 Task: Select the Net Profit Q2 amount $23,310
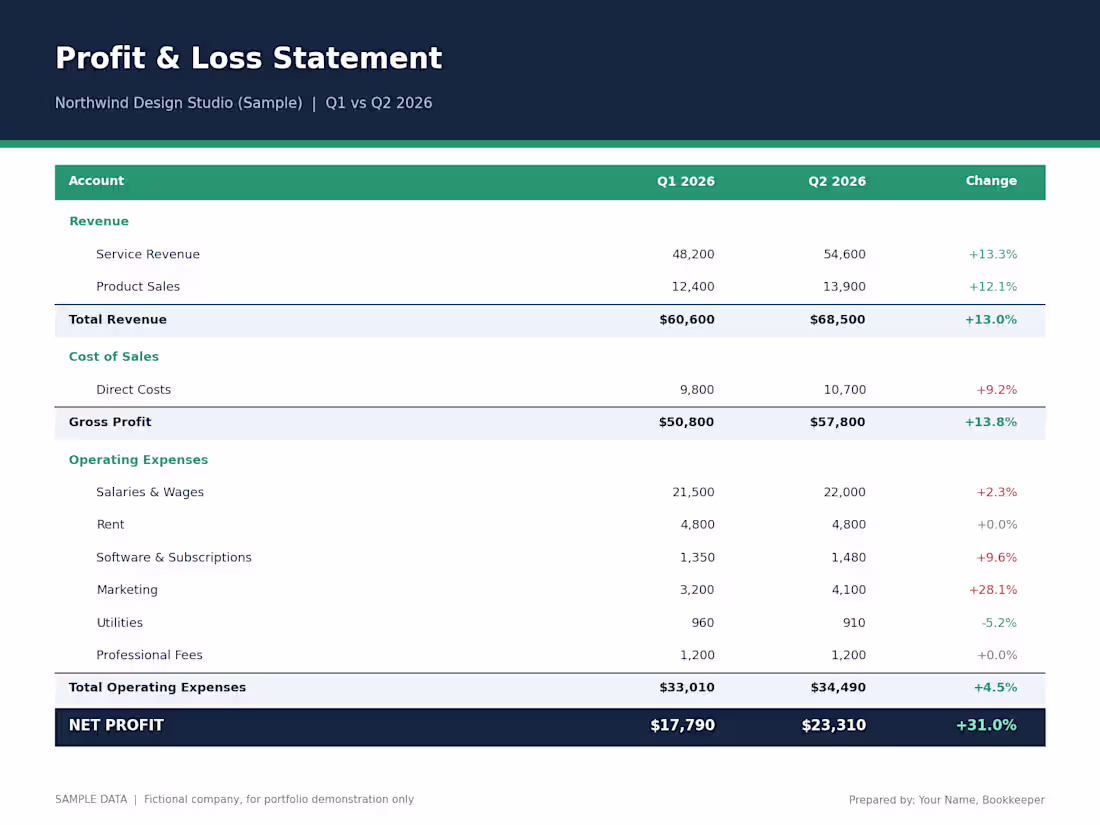coord(833,725)
